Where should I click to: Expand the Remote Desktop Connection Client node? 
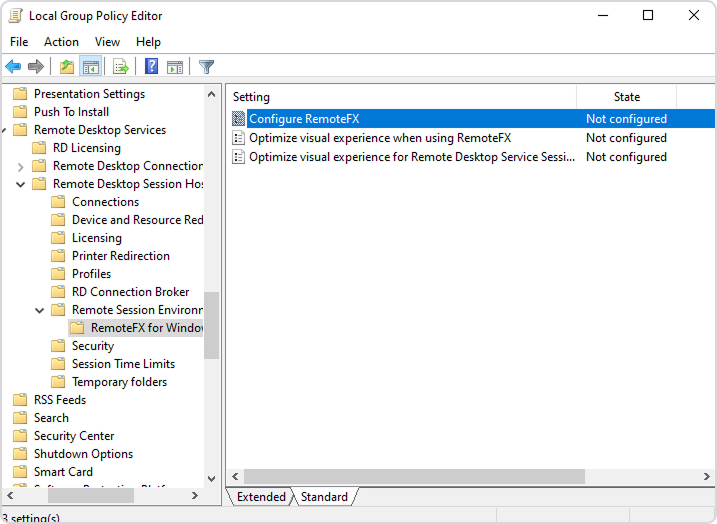tap(20, 166)
